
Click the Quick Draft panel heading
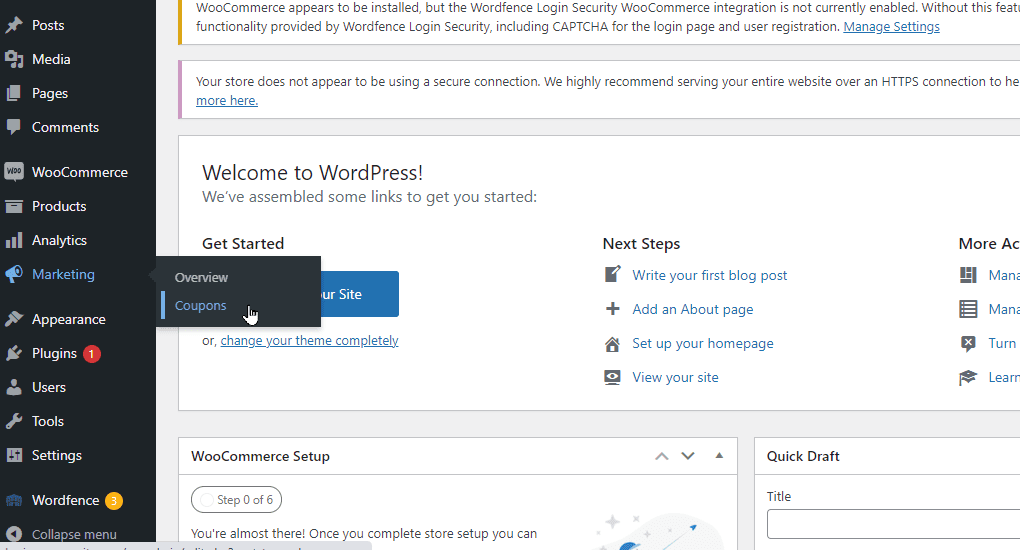[803, 456]
